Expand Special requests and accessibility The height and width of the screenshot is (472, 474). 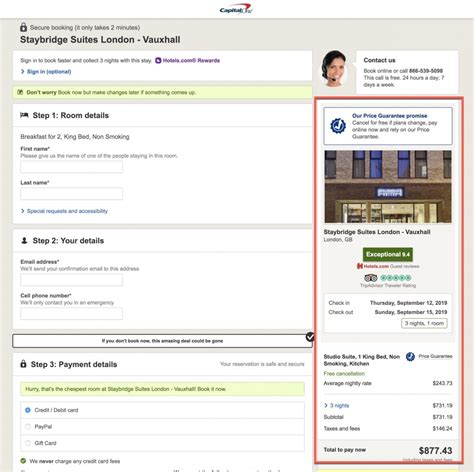pyautogui.click(x=64, y=211)
